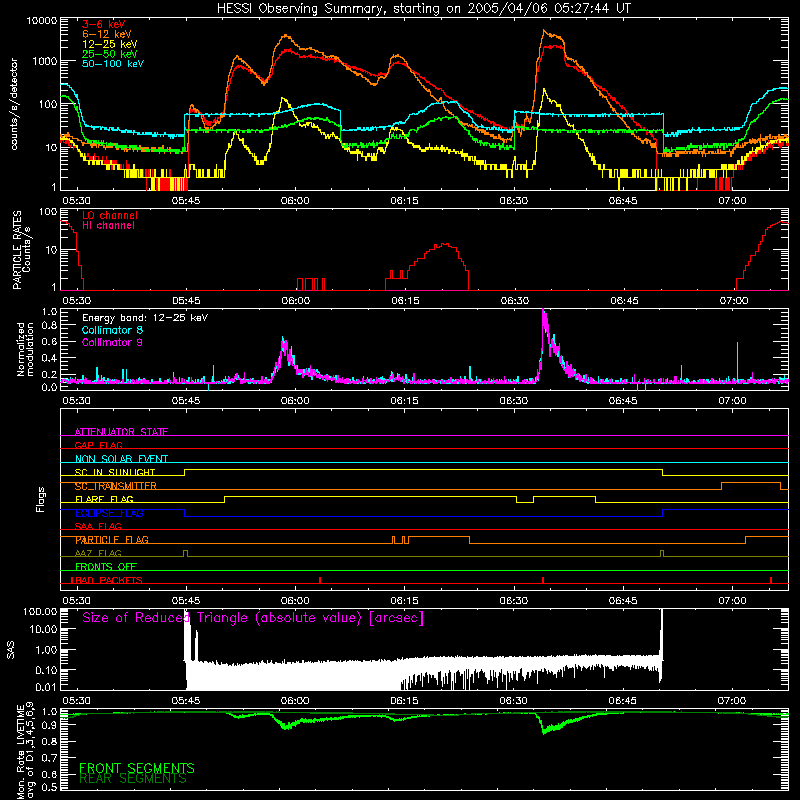Click the '06:00' tick under counts plot
The image size is (800, 800).
(295, 201)
